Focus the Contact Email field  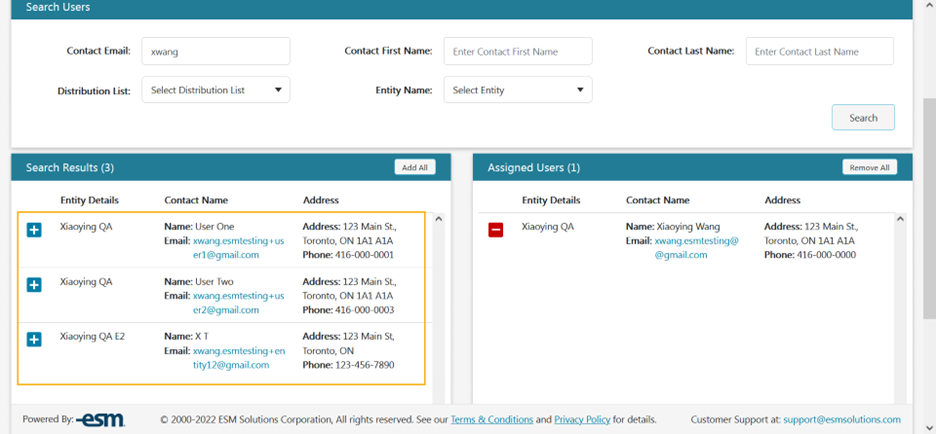[215, 51]
